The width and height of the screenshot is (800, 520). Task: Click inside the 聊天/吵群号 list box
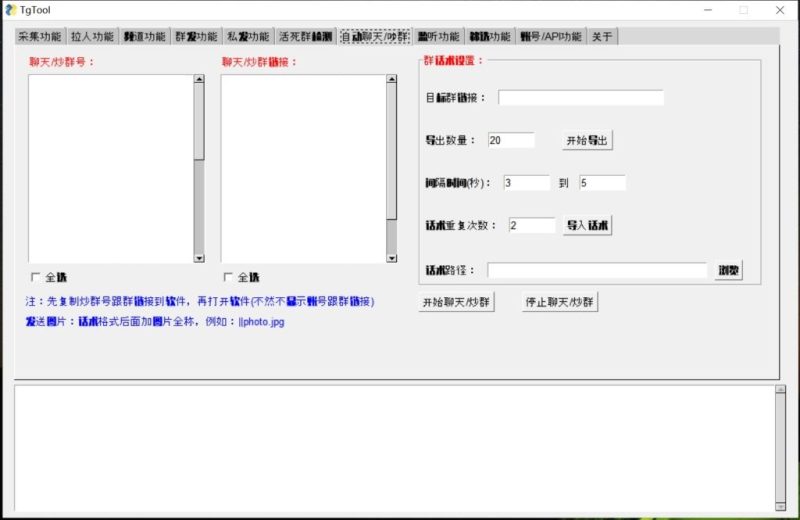coord(111,169)
